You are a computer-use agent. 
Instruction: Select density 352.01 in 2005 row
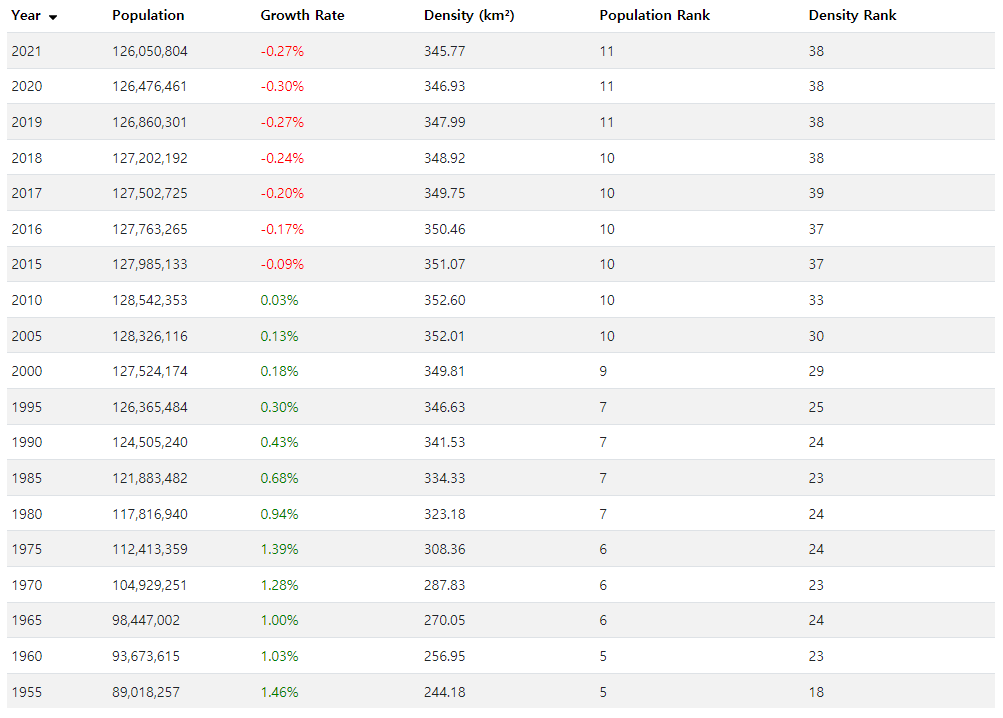[x=445, y=336]
